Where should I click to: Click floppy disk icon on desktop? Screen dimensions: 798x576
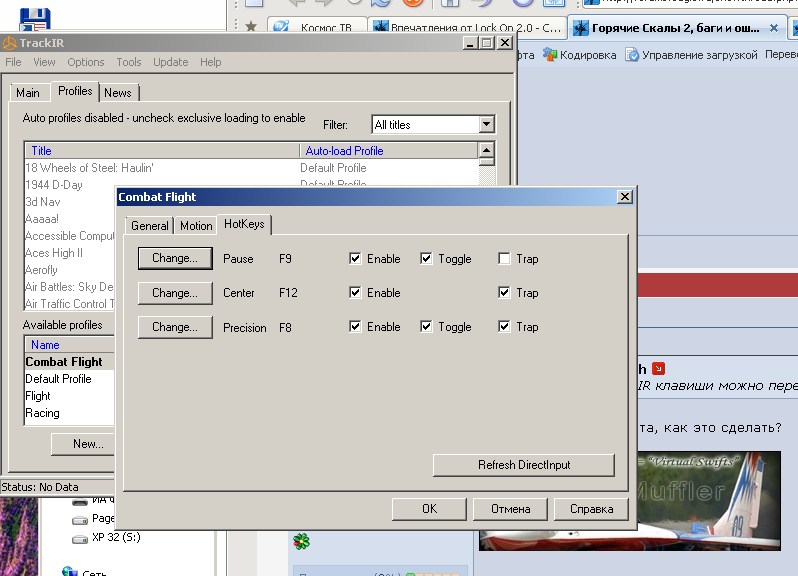[35, 20]
